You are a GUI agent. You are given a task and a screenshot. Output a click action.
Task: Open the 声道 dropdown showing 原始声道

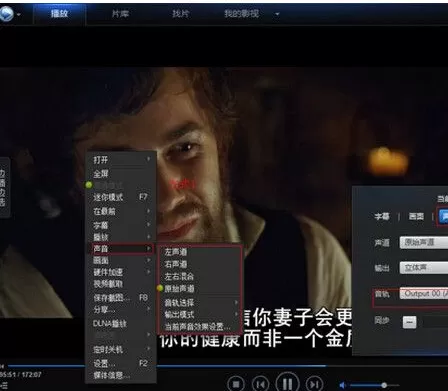click(424, 242)
